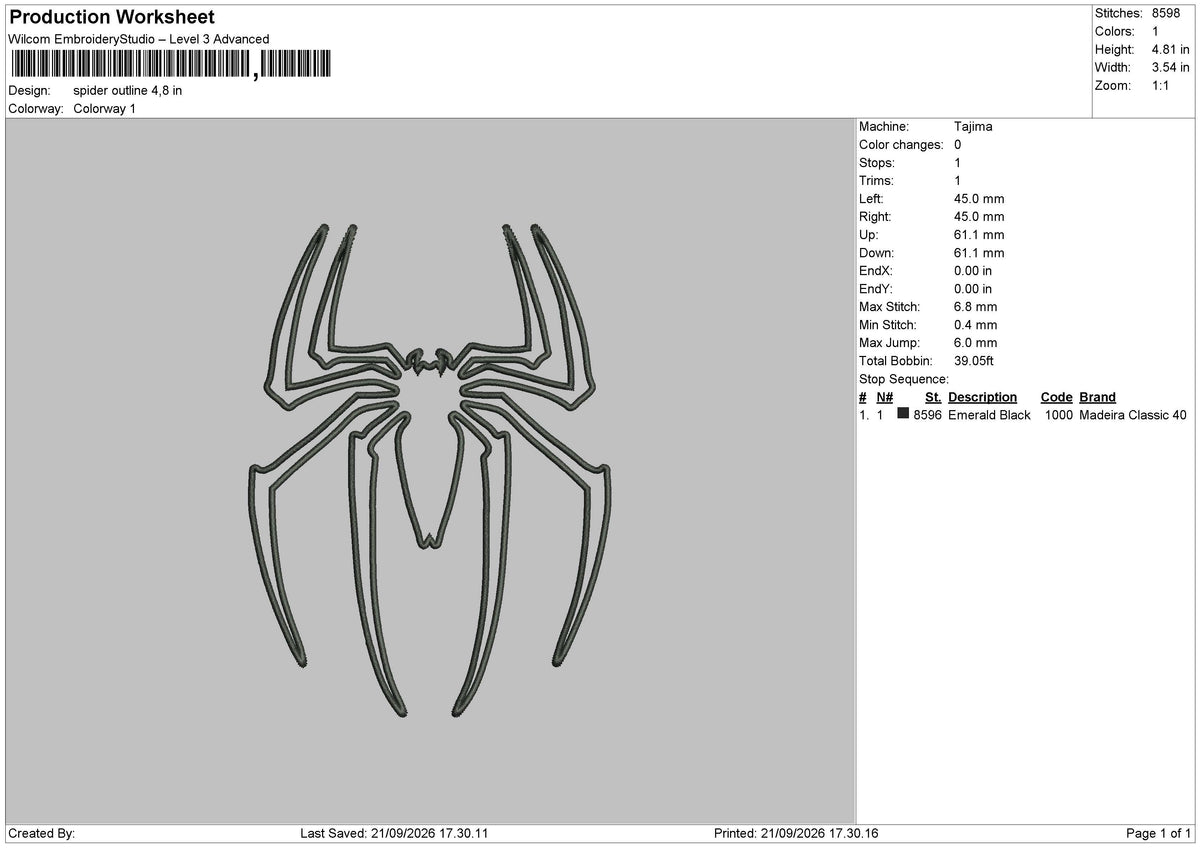Click the Page 1 of 1 indicator

pos(1158,833)
